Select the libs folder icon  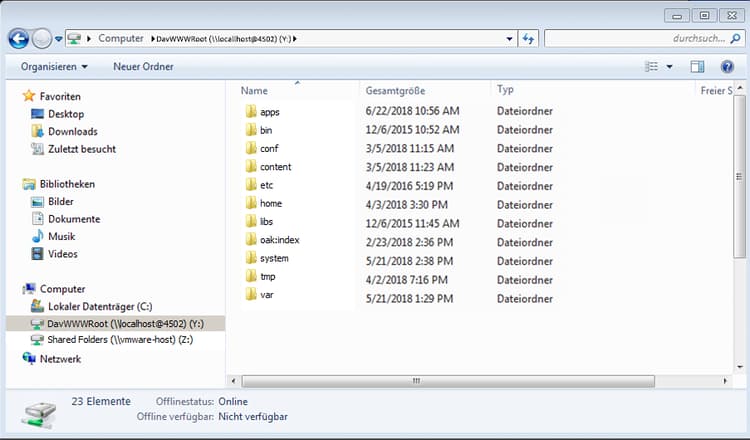pos(251,221)
